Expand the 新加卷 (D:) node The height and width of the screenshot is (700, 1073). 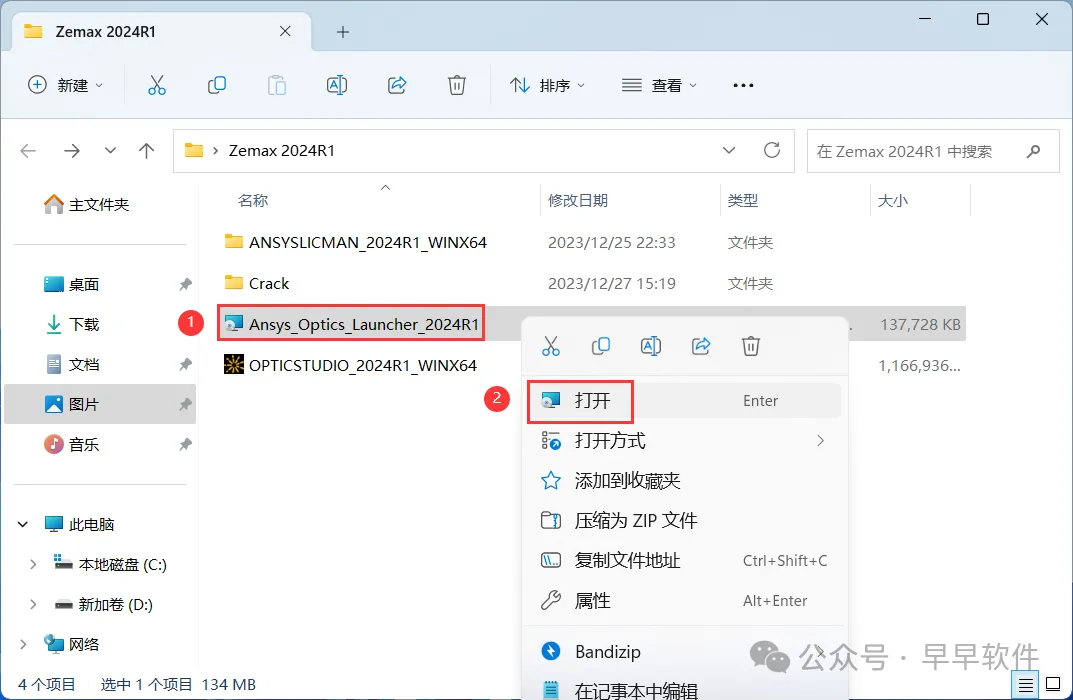tap(33, 604)
